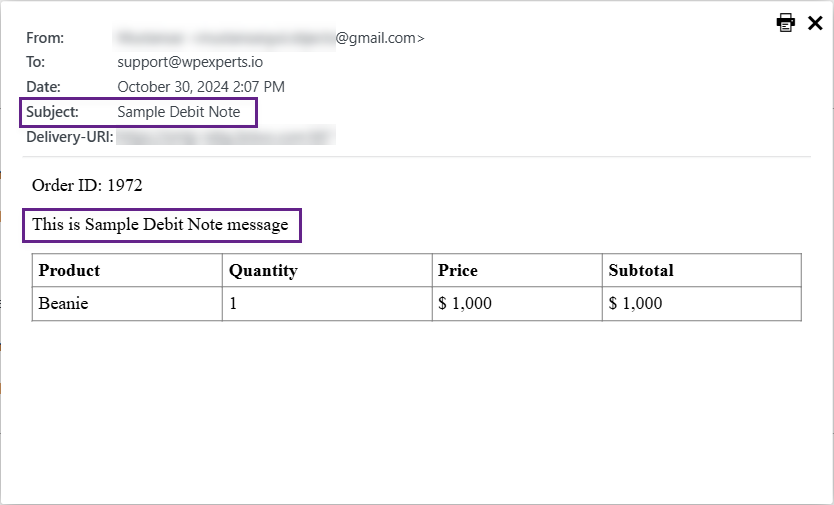Click the blurred Delivery-URI value
The height and width of the screenshot is (505, 834).
(226, 137)
